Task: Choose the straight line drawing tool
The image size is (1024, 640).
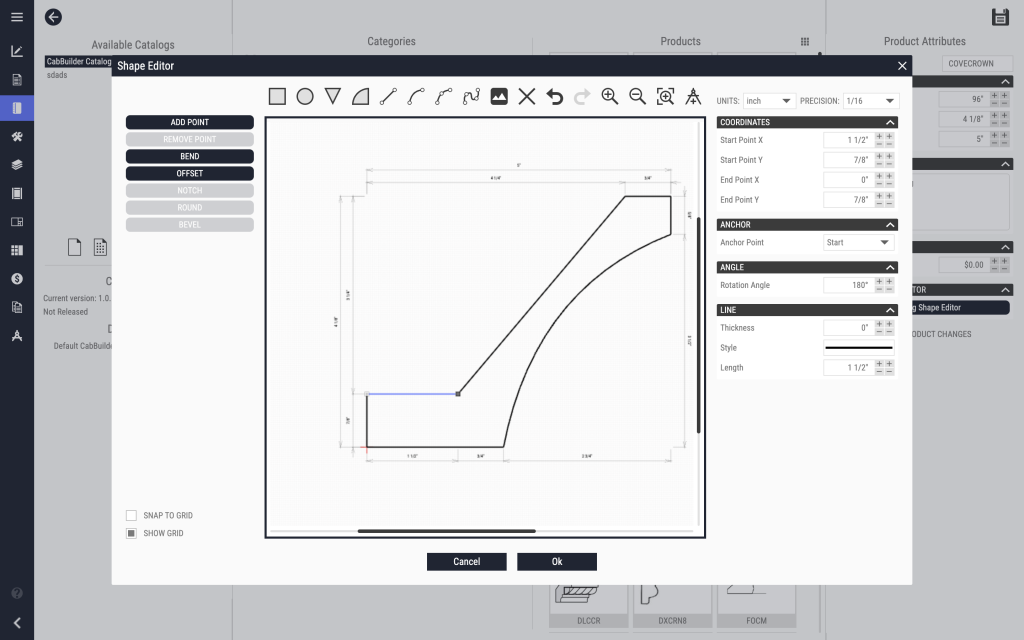Action: 389,97
